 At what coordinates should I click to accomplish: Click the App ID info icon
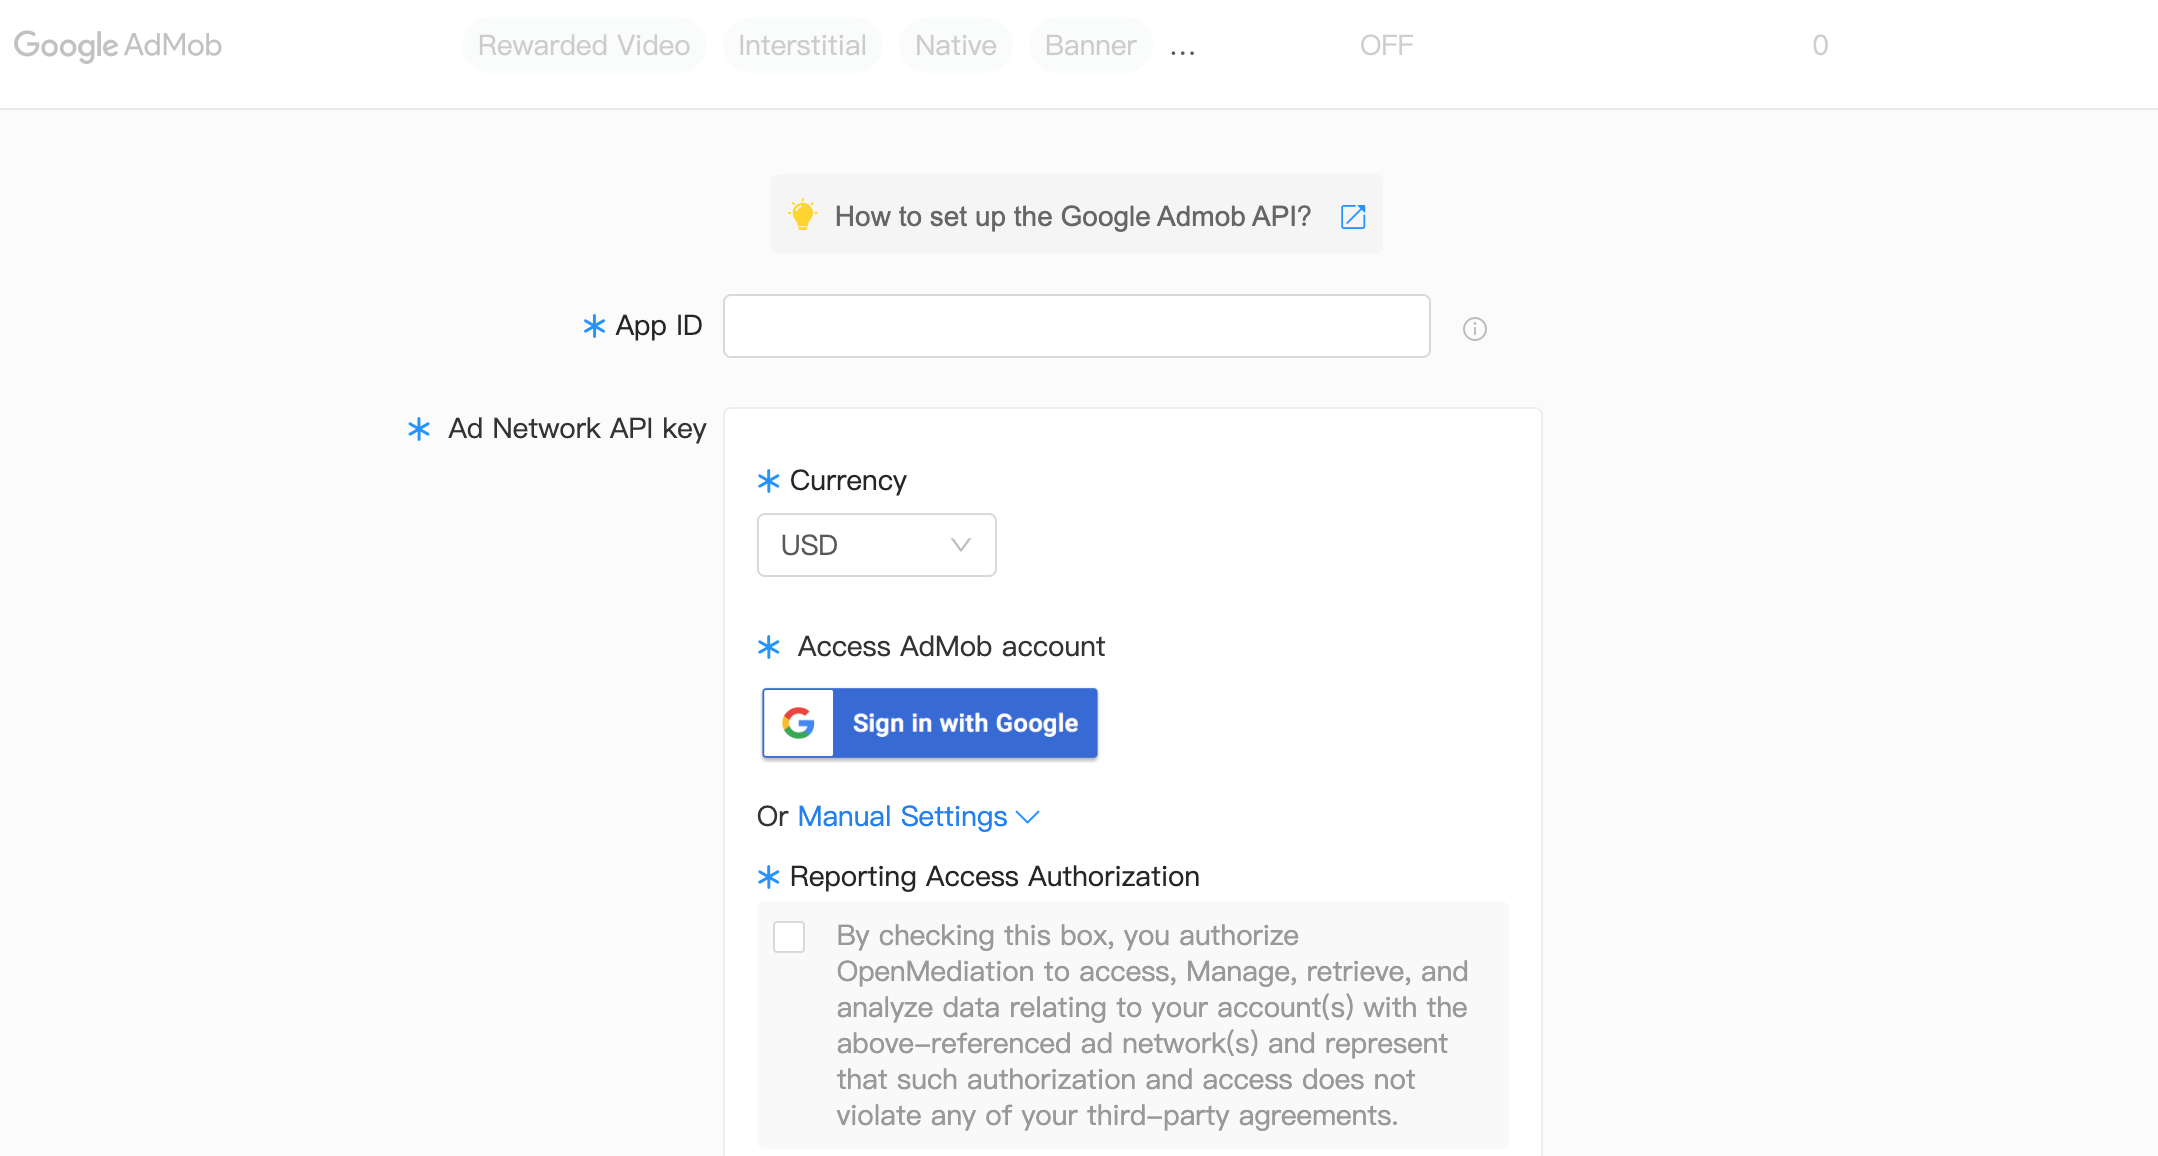click(1475, 329)
